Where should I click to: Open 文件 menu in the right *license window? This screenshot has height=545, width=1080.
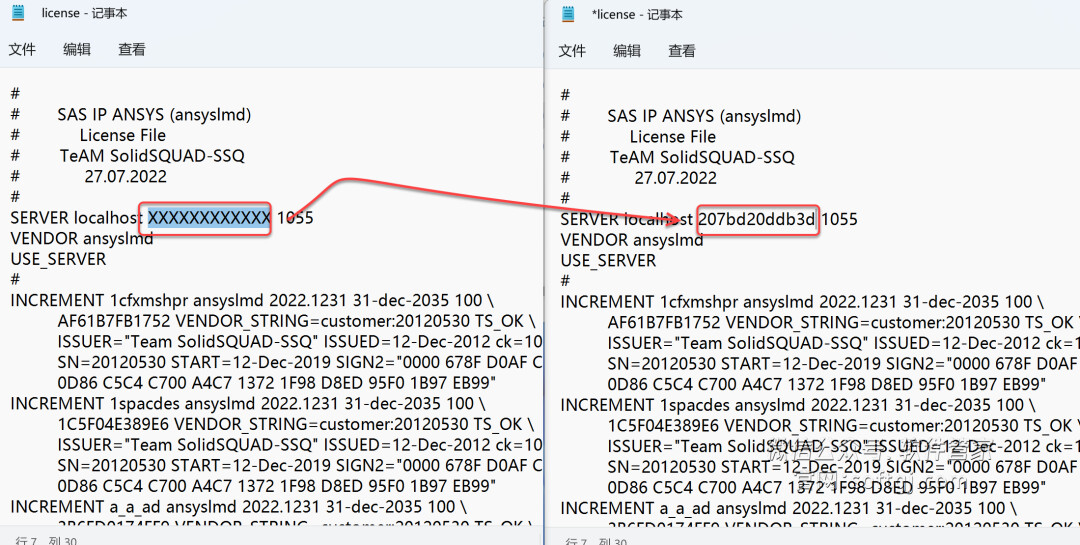(x=572, y=51)
